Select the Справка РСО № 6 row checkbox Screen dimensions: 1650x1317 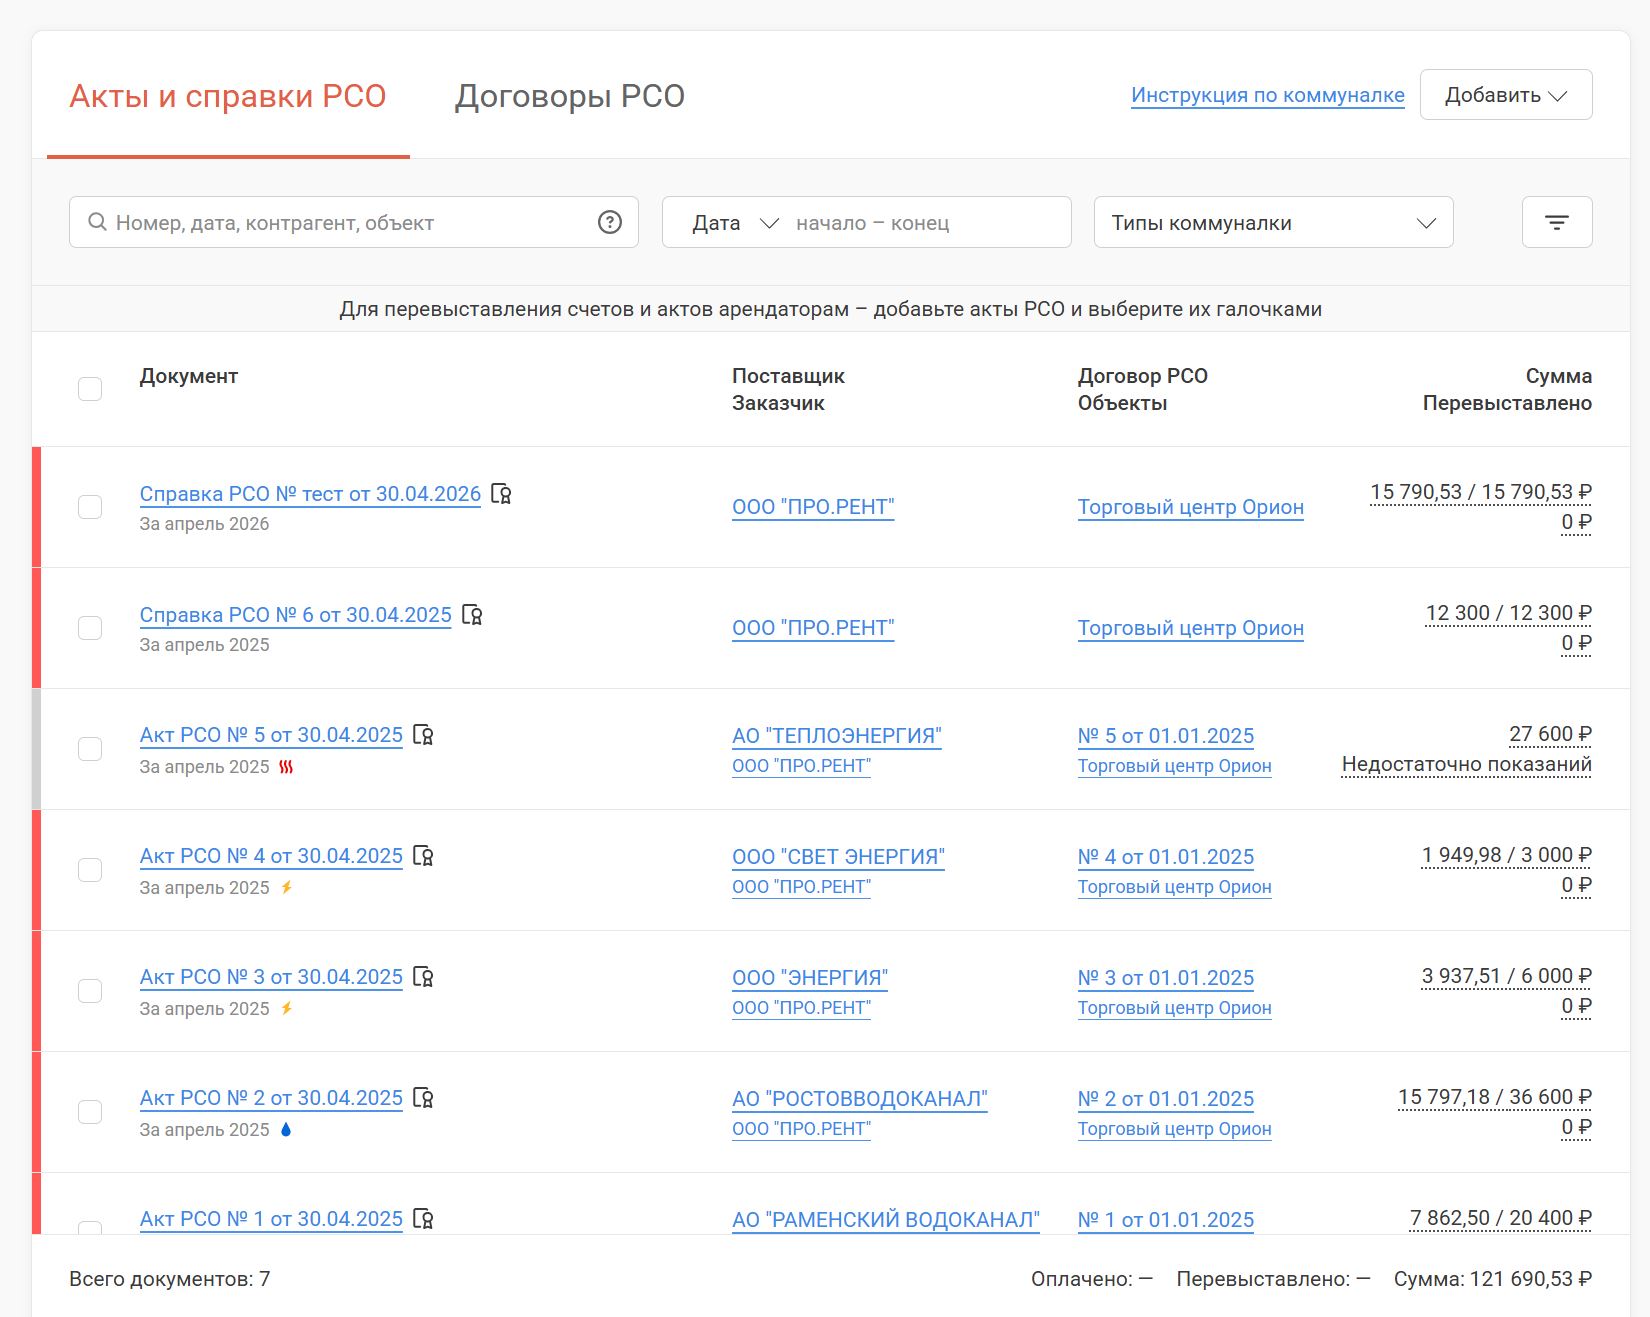(90, 628)
